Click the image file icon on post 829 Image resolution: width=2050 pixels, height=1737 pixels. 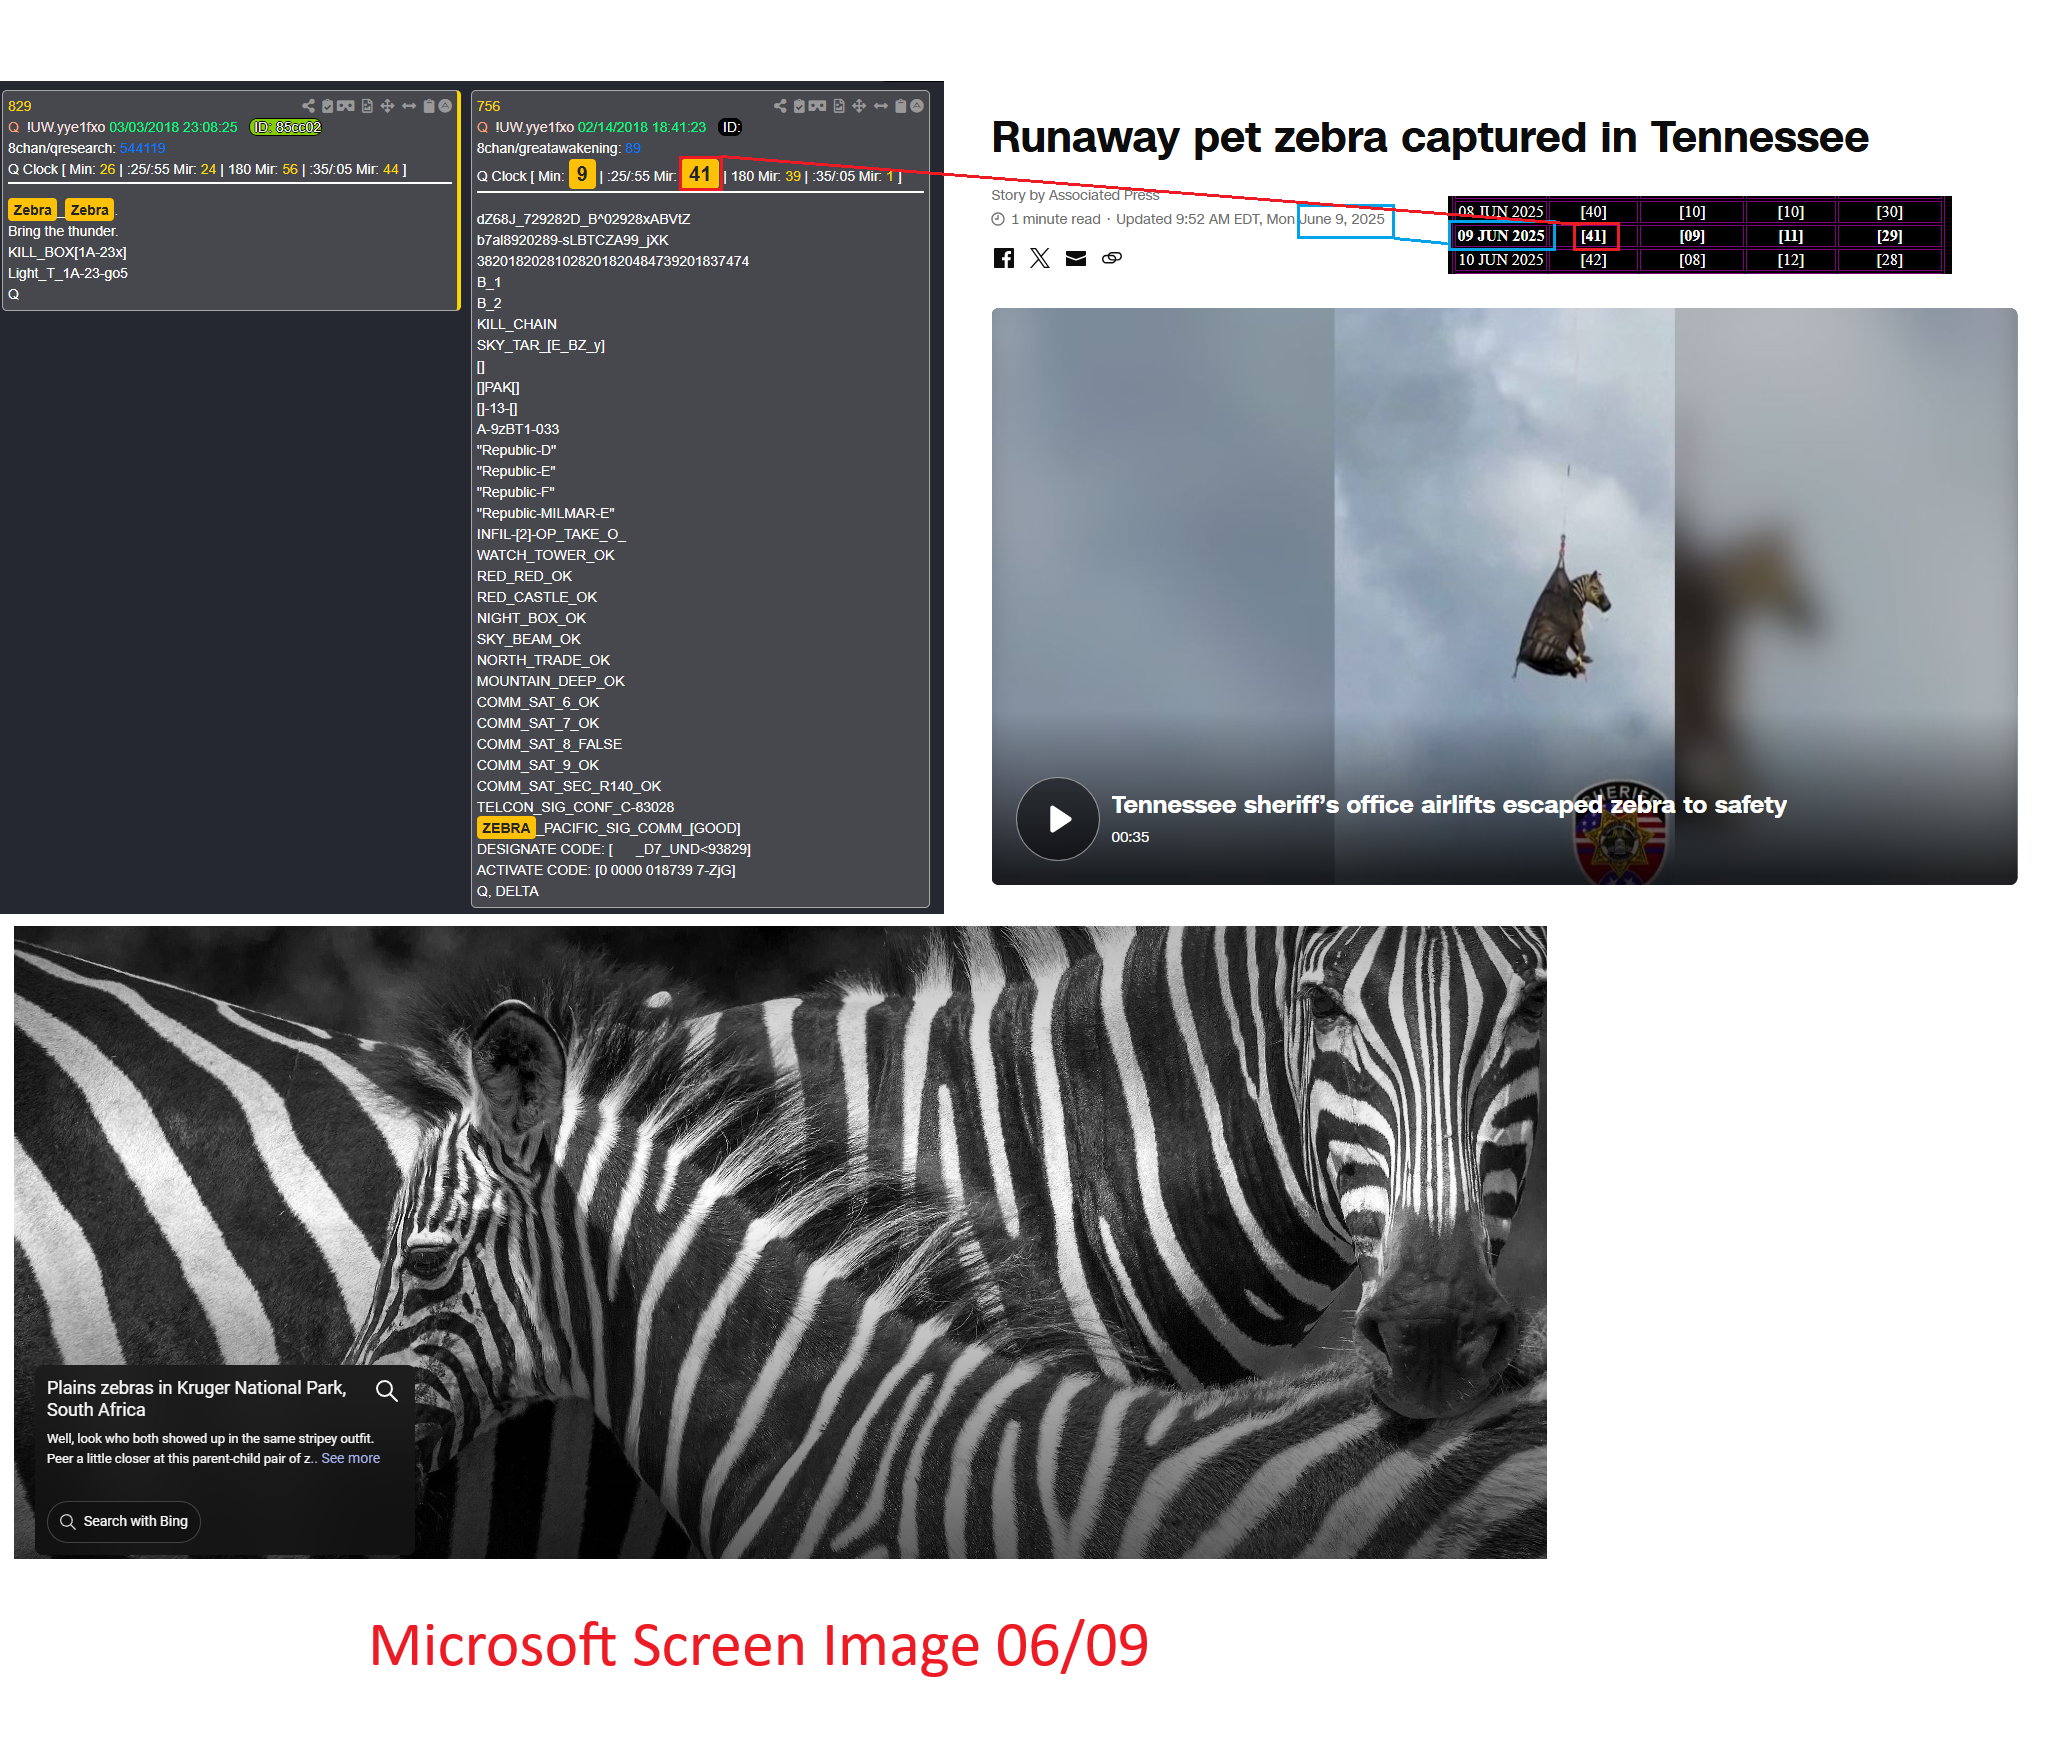367,106
